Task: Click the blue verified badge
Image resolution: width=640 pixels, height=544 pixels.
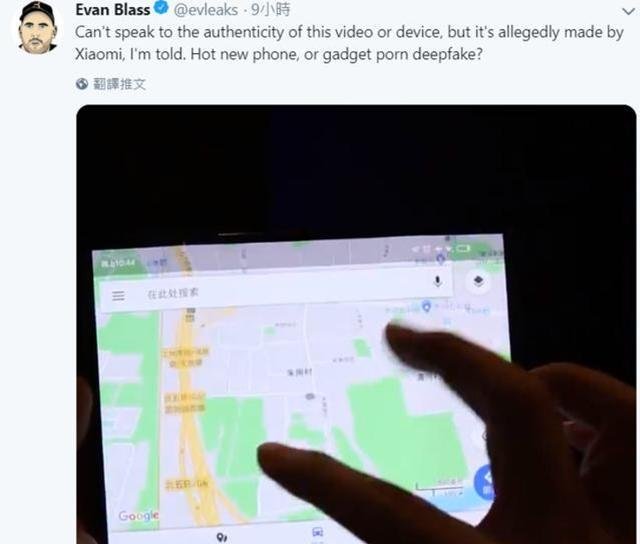Action: (162, 7)
